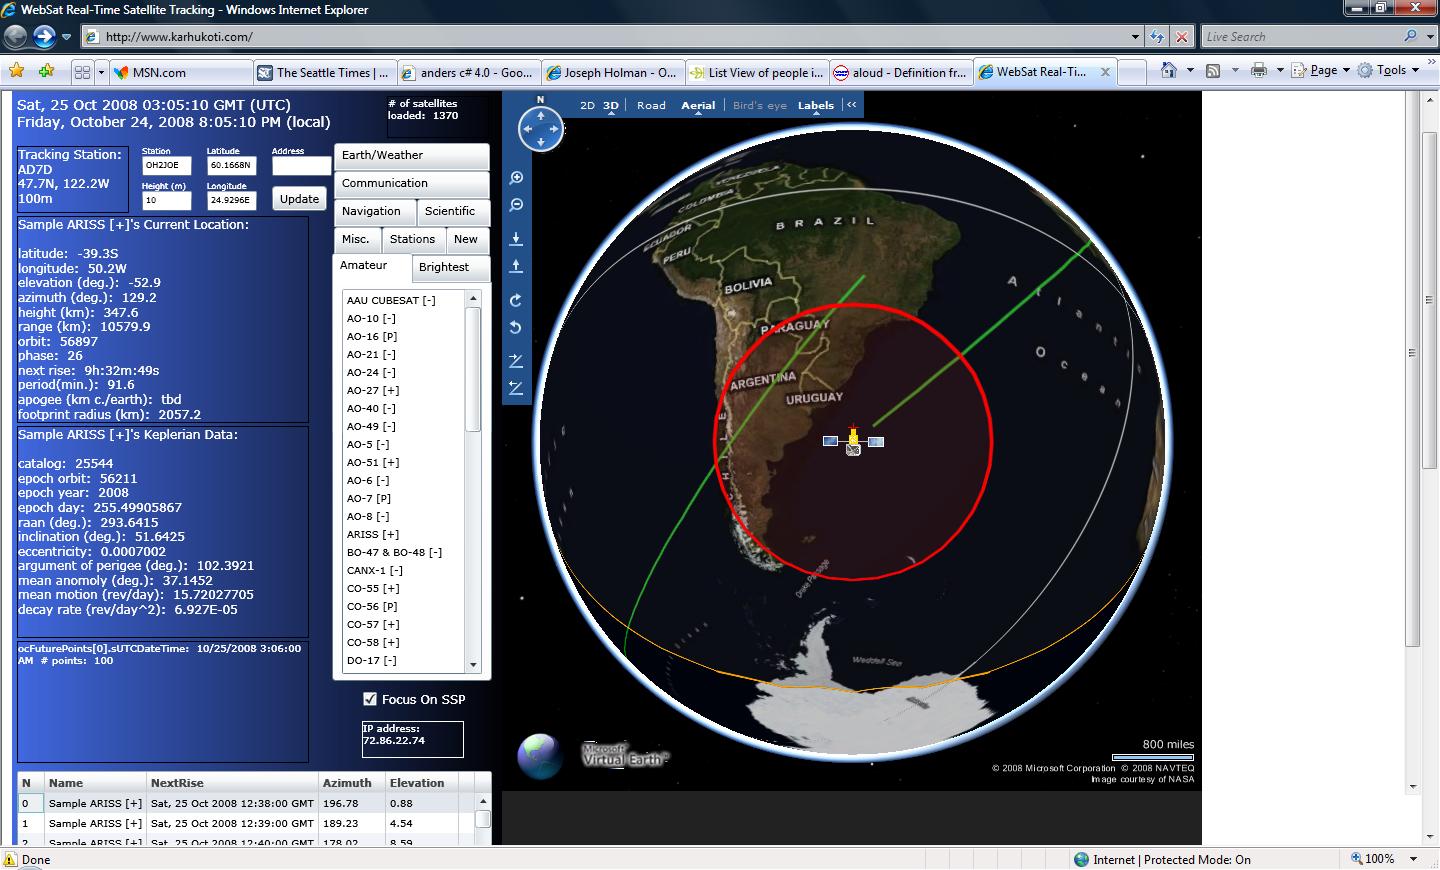
Task: Click the satellite marker on the map
Action: pyautogui.click(x=853, y=441)
